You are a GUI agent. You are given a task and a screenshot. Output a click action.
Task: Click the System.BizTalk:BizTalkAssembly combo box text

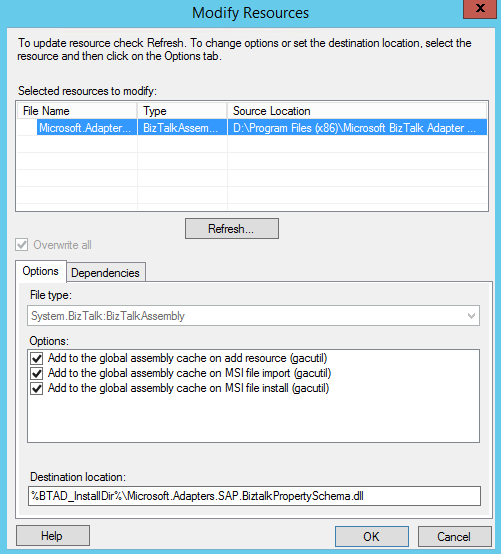108,316
